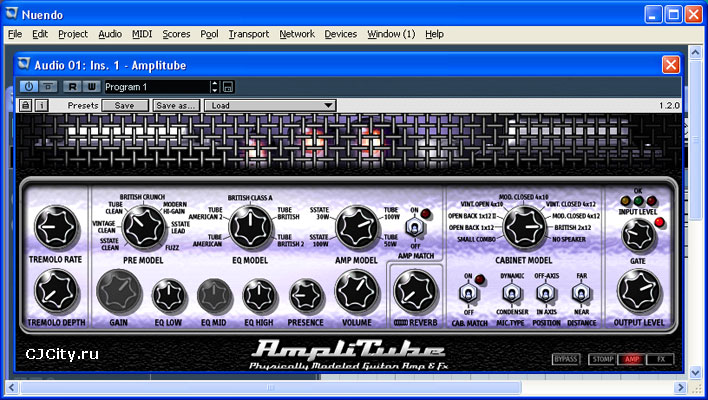This screenshot has width=708, height=400.
Task: Enable Read automation (R) button
Action: 73,87
